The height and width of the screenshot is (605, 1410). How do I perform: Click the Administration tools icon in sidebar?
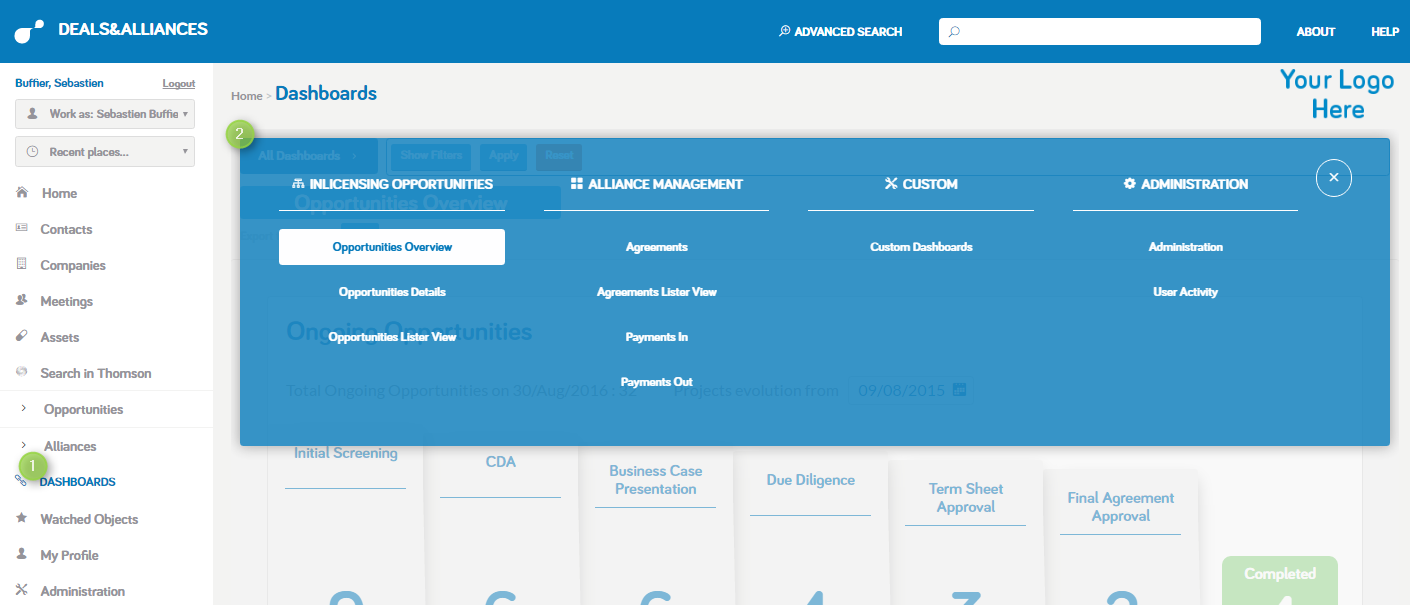point(22,590)
